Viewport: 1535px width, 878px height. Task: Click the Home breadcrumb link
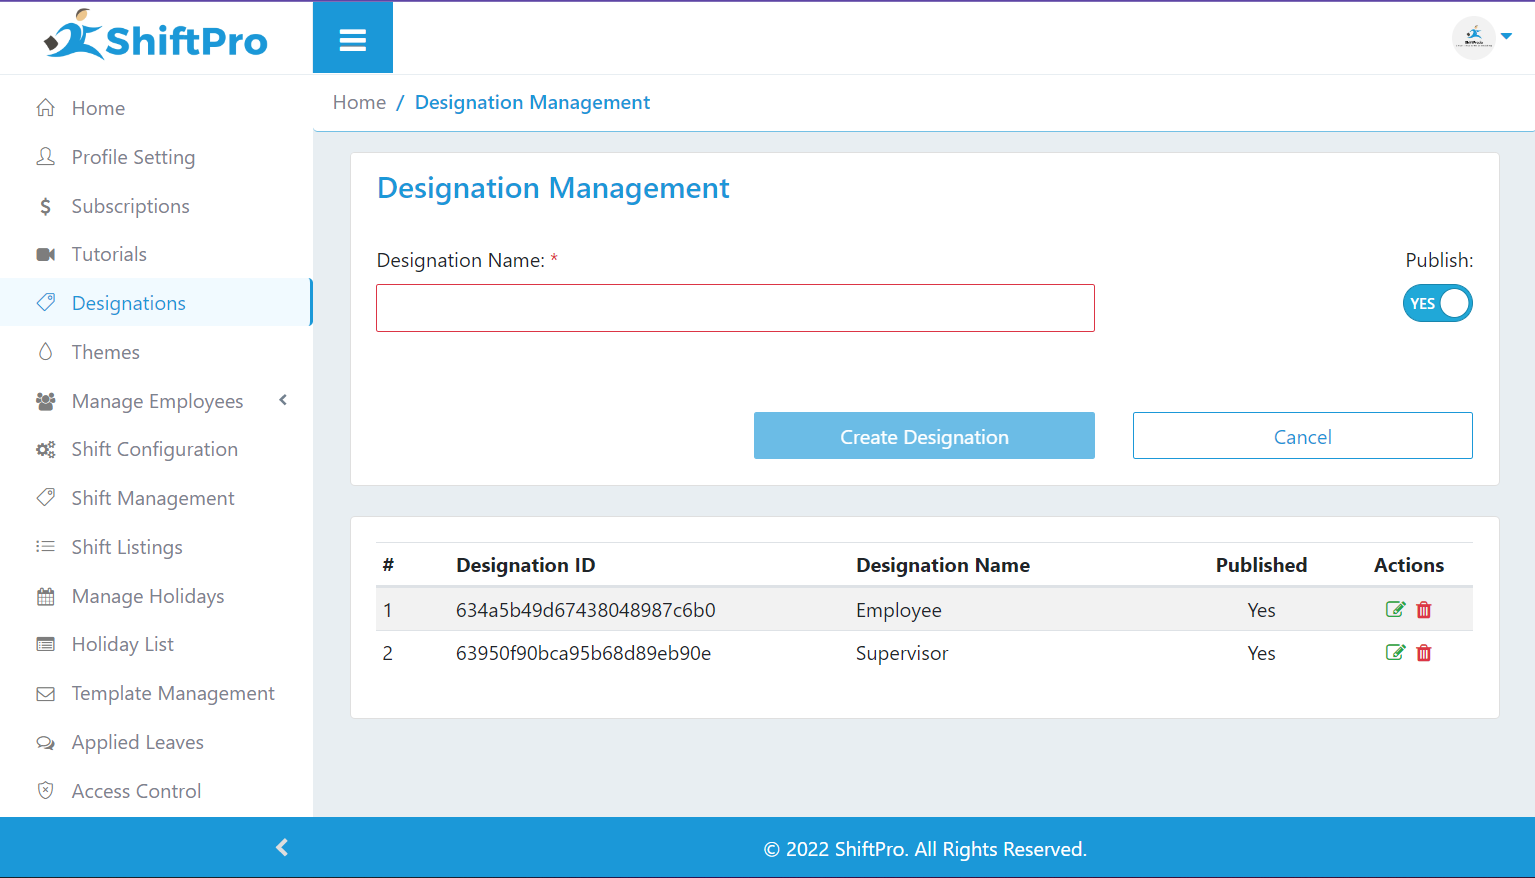pos(359,103)
